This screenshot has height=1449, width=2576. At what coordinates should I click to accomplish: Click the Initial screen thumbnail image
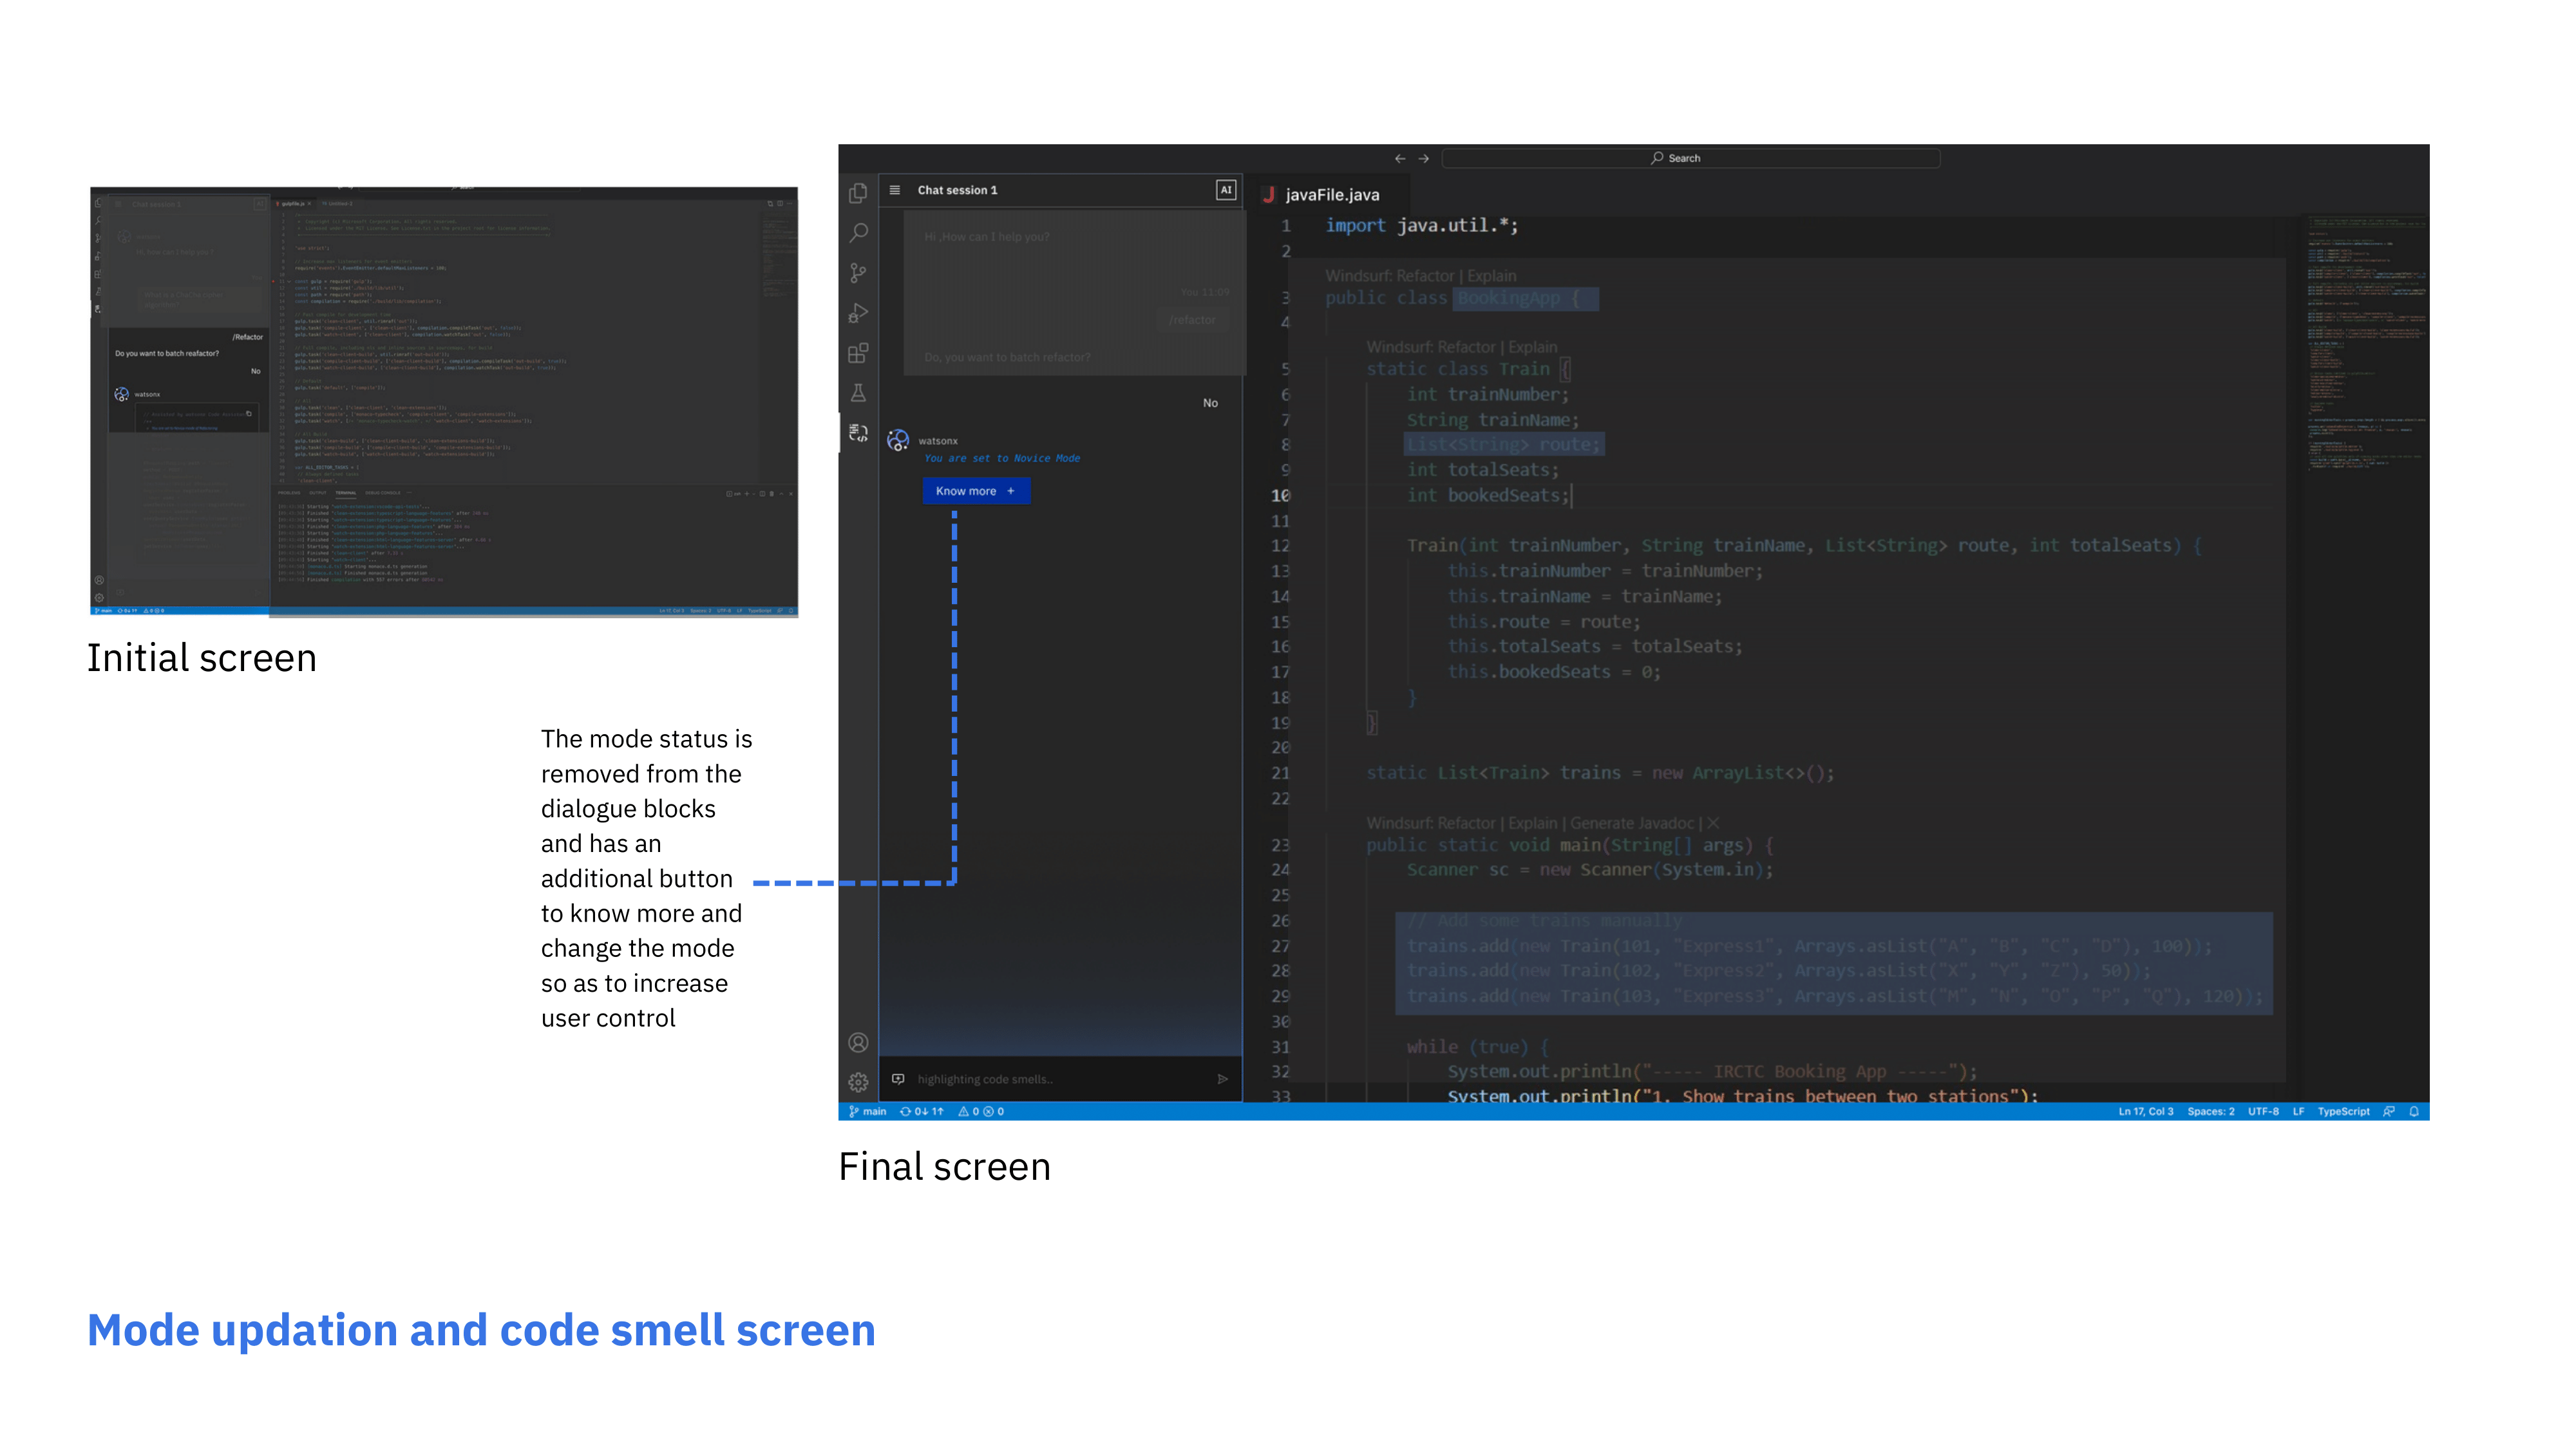click(x=444, y=401)
